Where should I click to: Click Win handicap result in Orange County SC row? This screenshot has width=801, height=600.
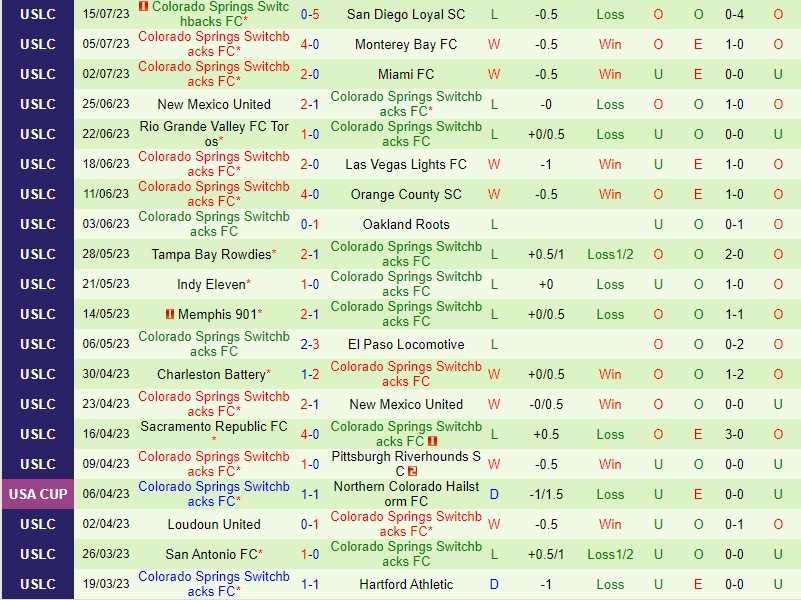click(x=610, y=195)
